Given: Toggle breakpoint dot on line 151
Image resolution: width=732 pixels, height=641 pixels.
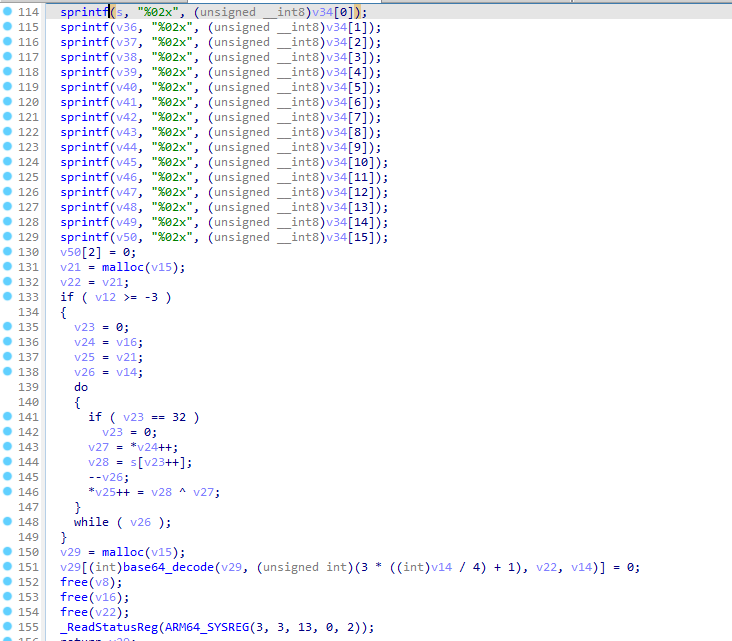Looking at the screenshot, I should click(7, 566).
